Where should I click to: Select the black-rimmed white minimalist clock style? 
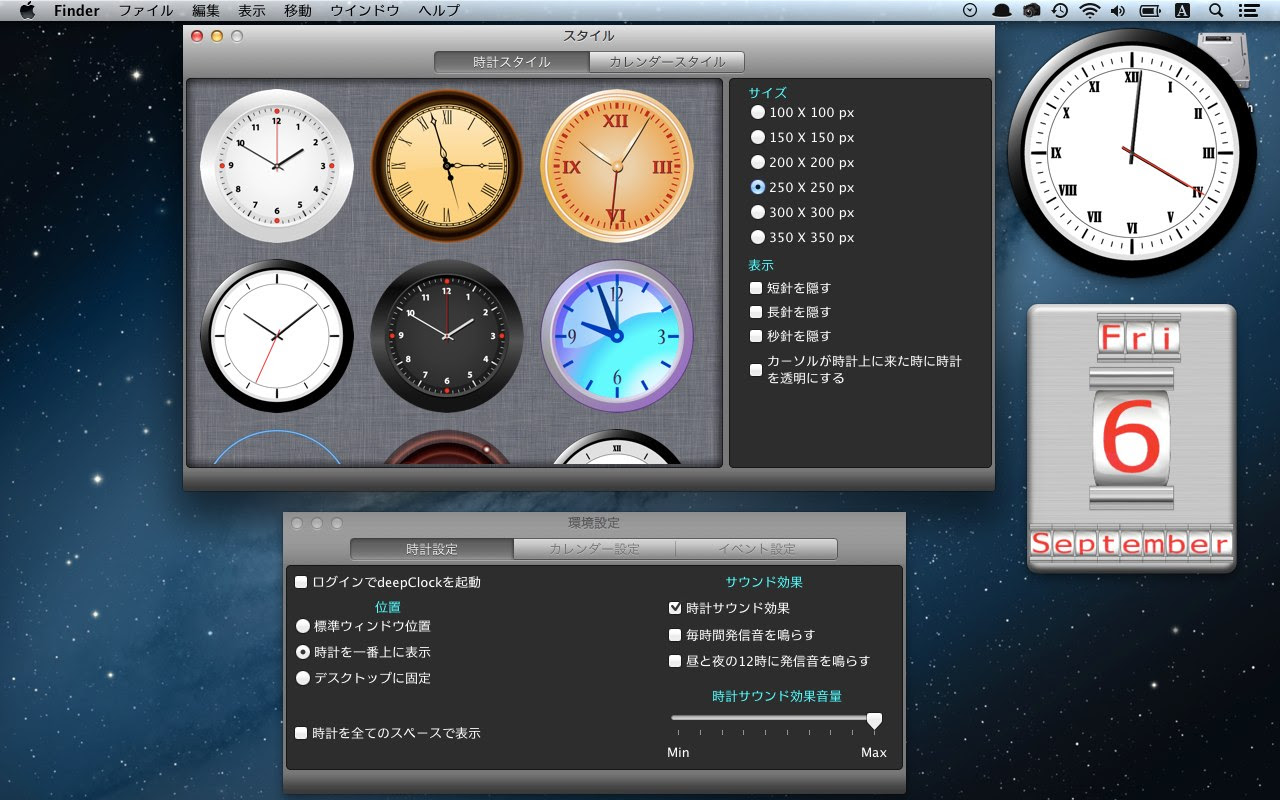click(x=276, y=336)
